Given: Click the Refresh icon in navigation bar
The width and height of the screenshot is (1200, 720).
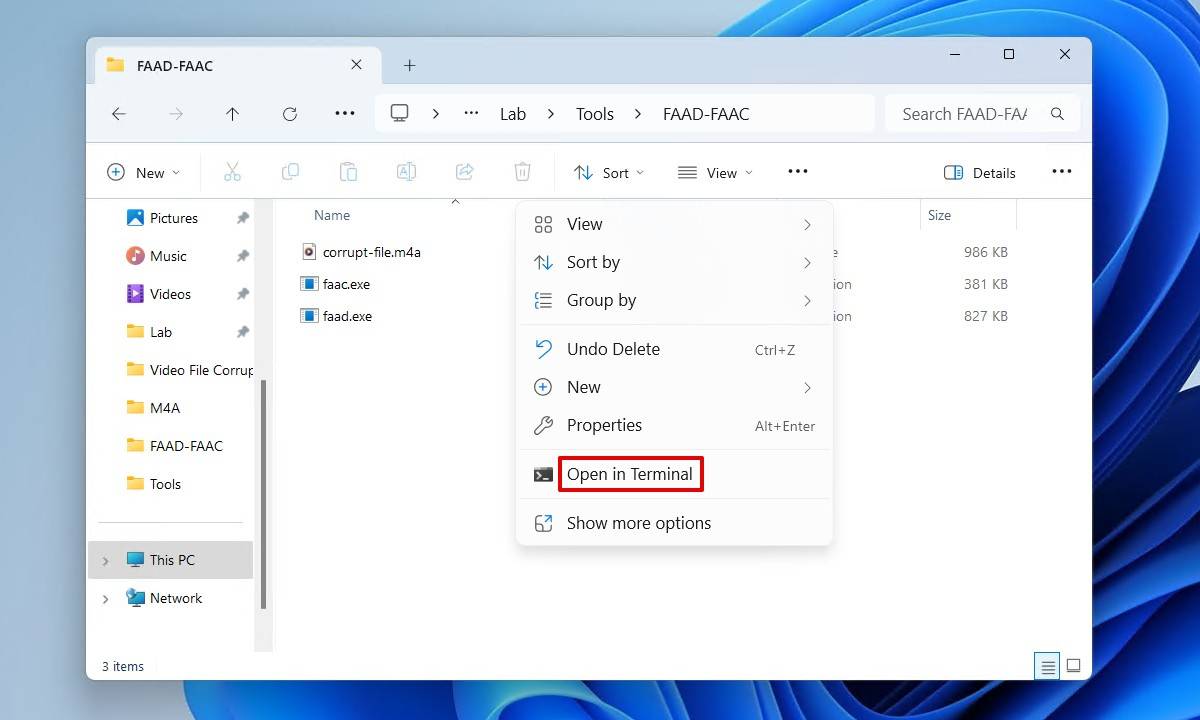Looking at the screenshot, I should point(290,114).
